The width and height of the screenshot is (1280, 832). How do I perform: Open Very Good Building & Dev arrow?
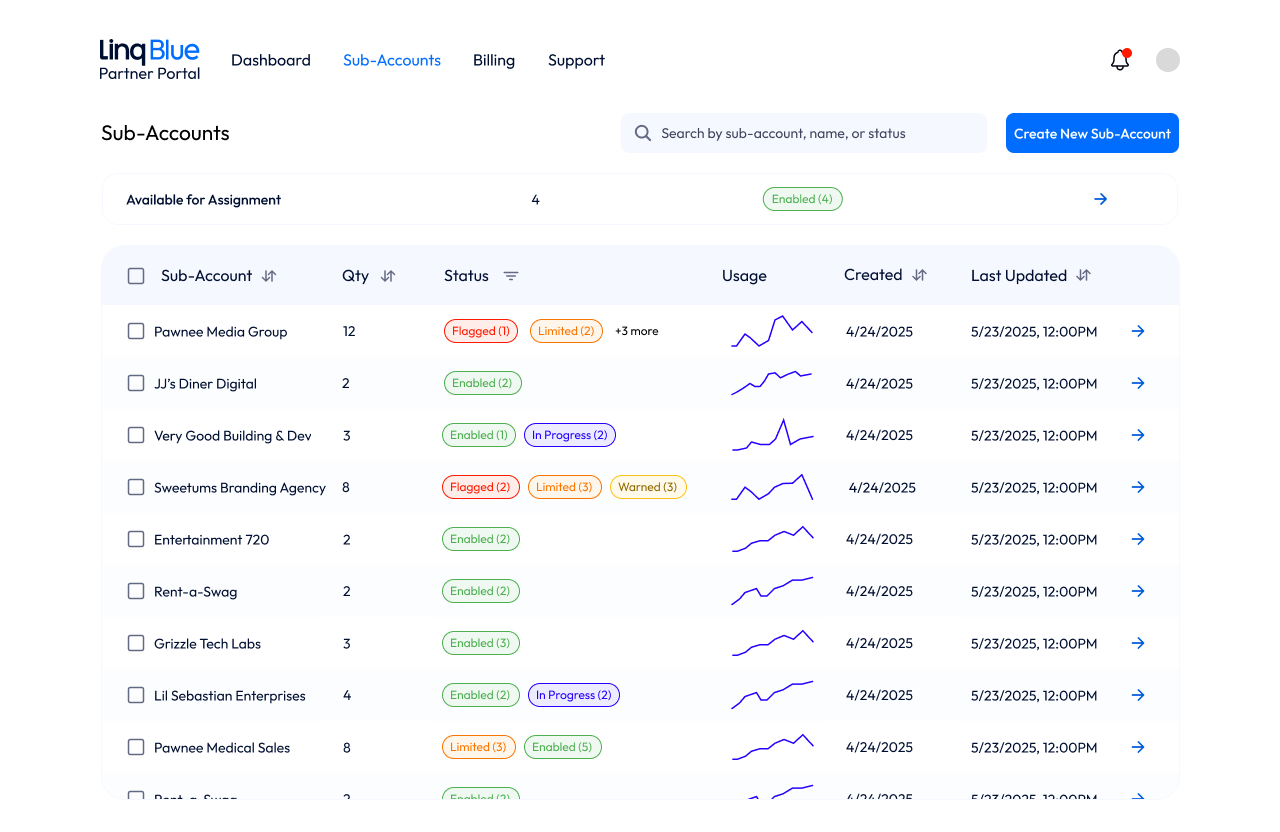[1138, 435]
